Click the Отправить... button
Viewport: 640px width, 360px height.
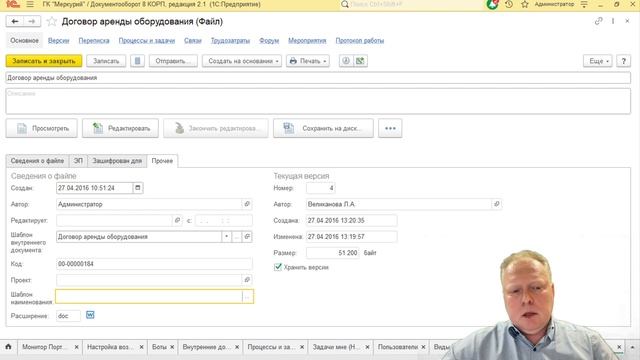pos(173,61)
